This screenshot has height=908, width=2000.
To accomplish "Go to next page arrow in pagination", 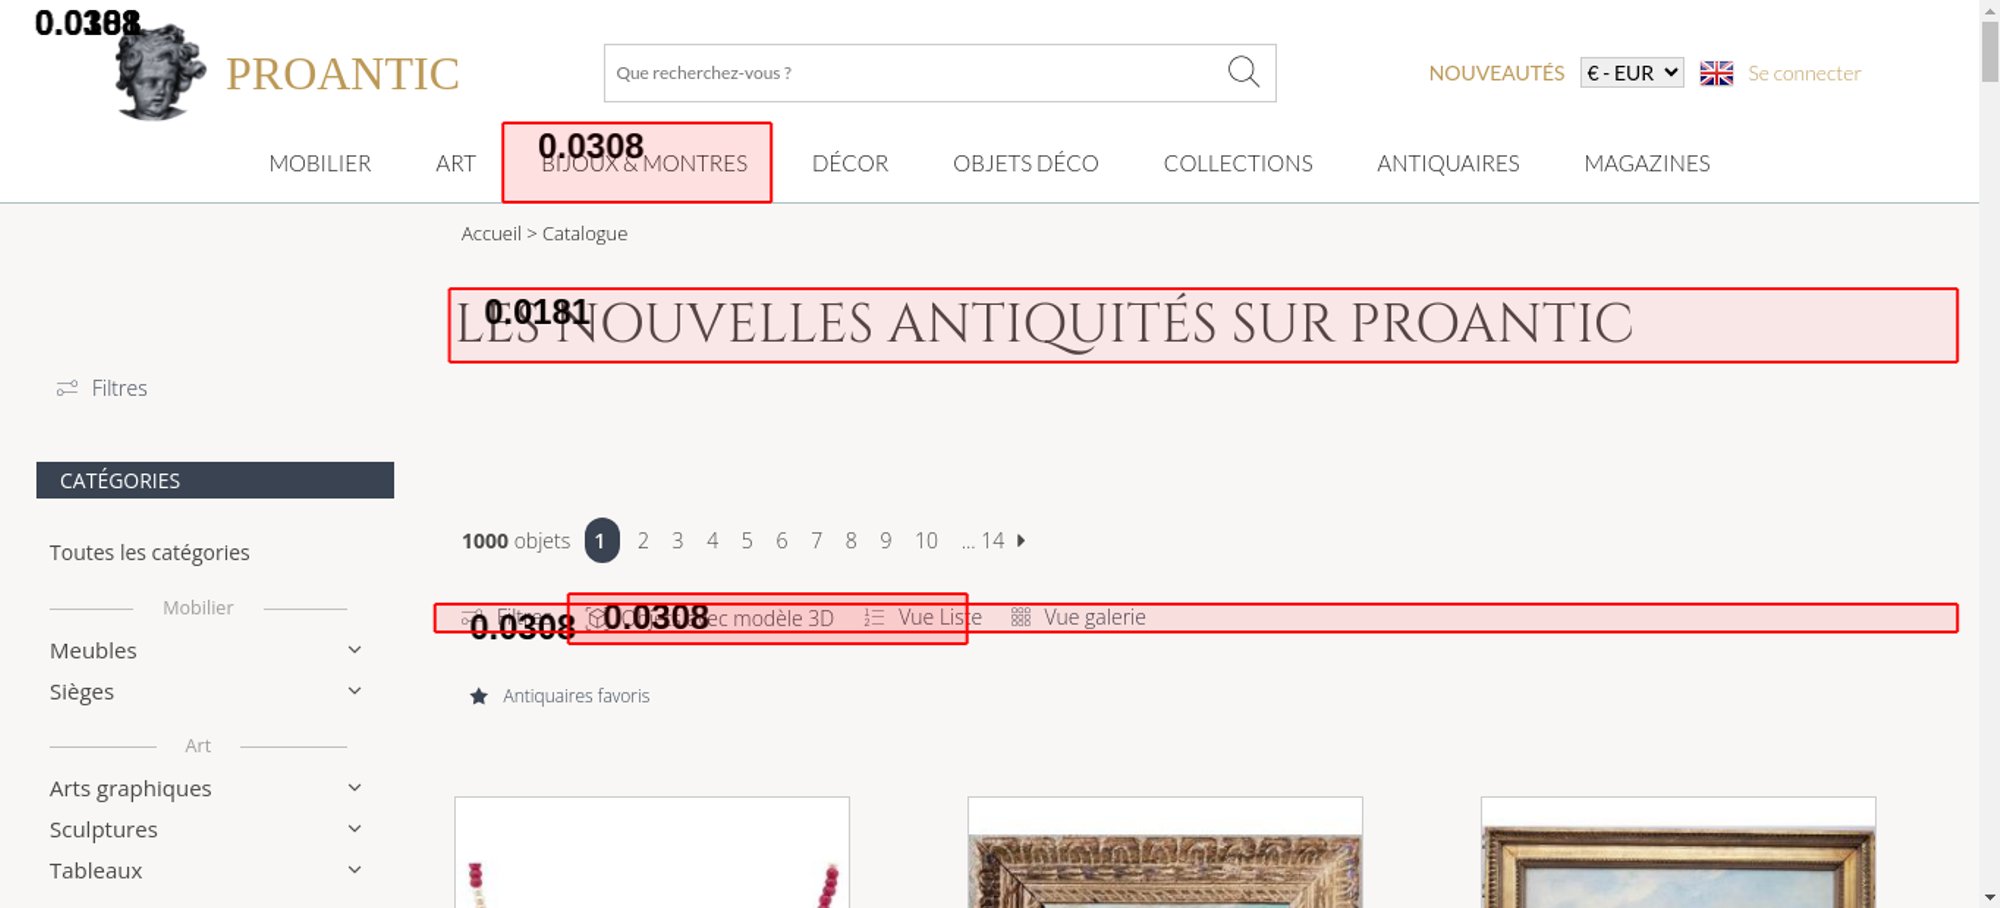I will pos(1021,541).
